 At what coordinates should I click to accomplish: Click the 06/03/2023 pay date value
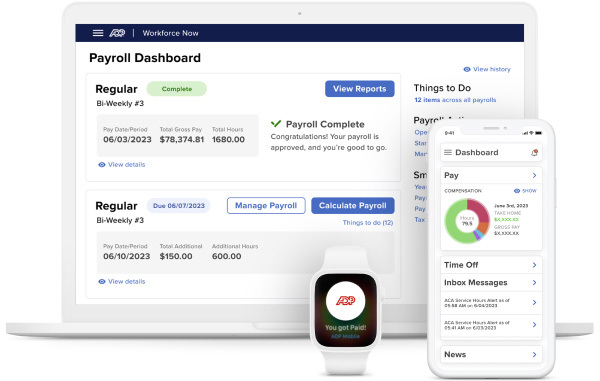tap(127, 140)
